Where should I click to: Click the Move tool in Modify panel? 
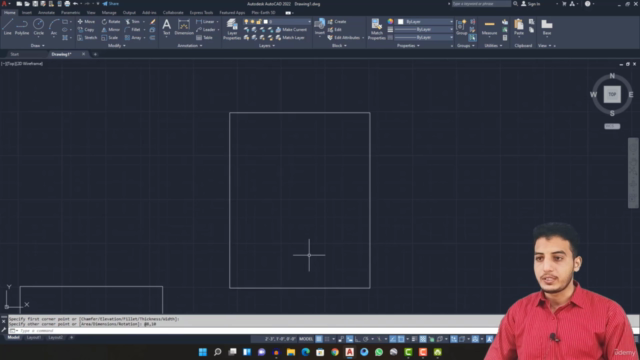click(87, 22)
